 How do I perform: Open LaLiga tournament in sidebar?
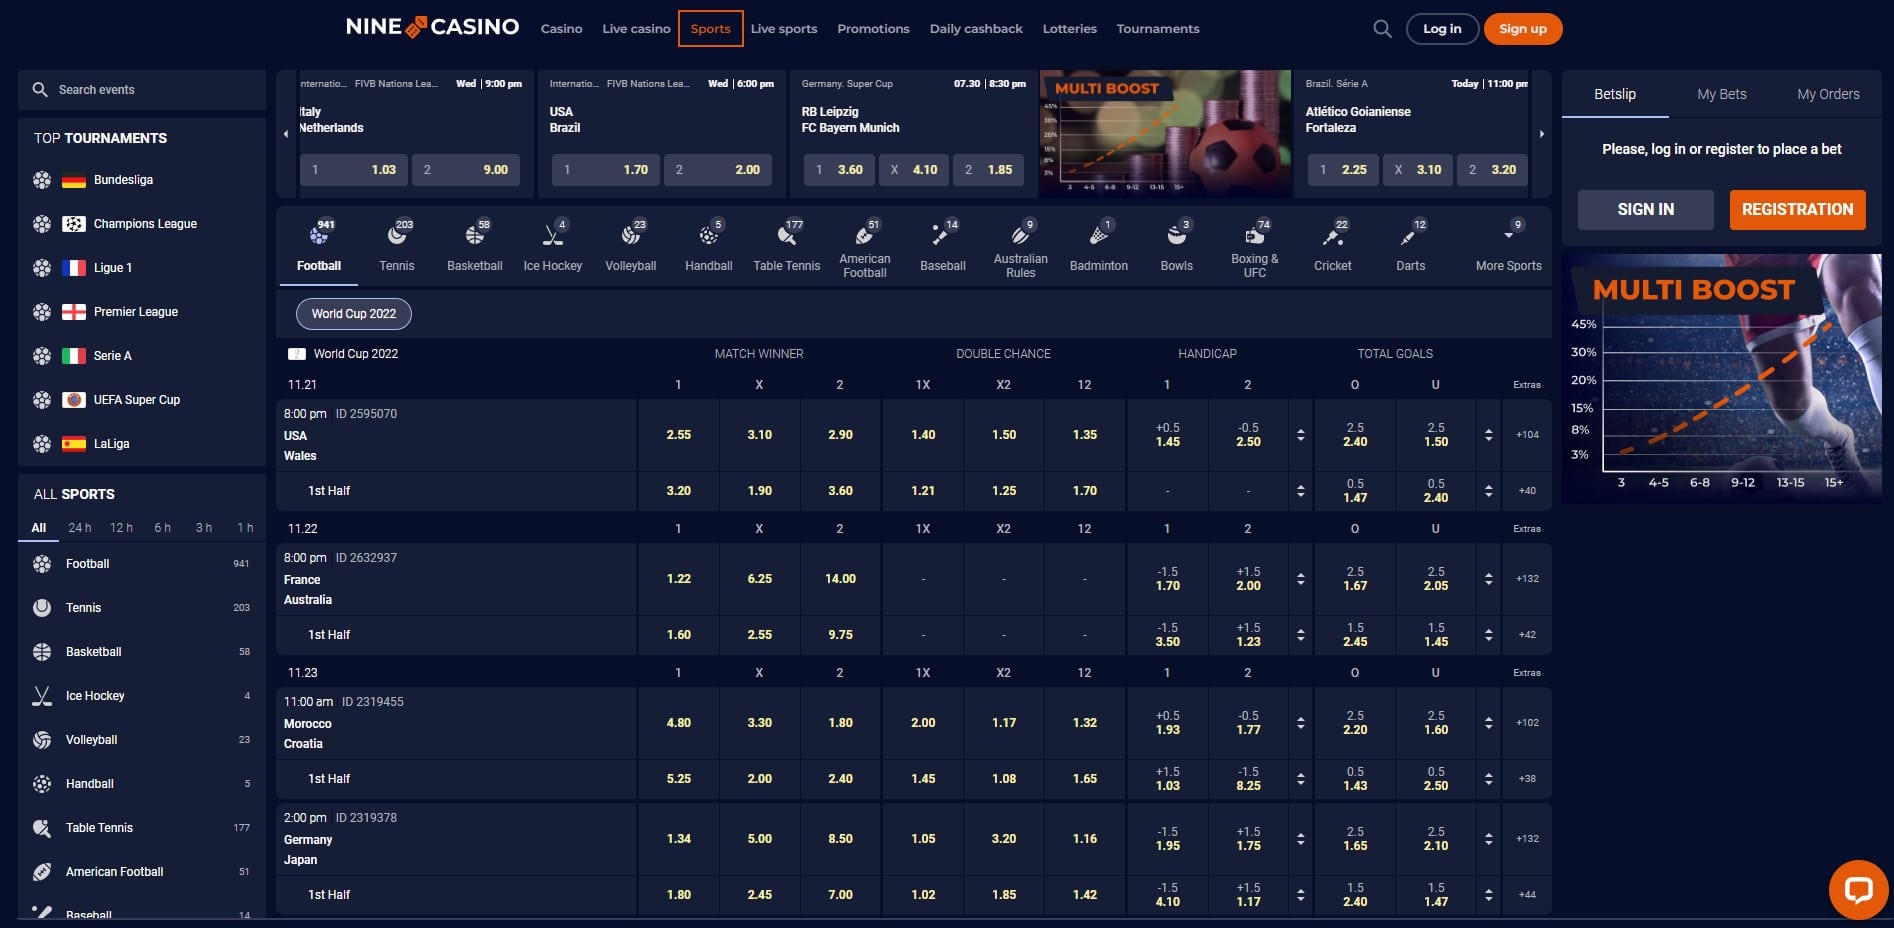coord(142,444)
